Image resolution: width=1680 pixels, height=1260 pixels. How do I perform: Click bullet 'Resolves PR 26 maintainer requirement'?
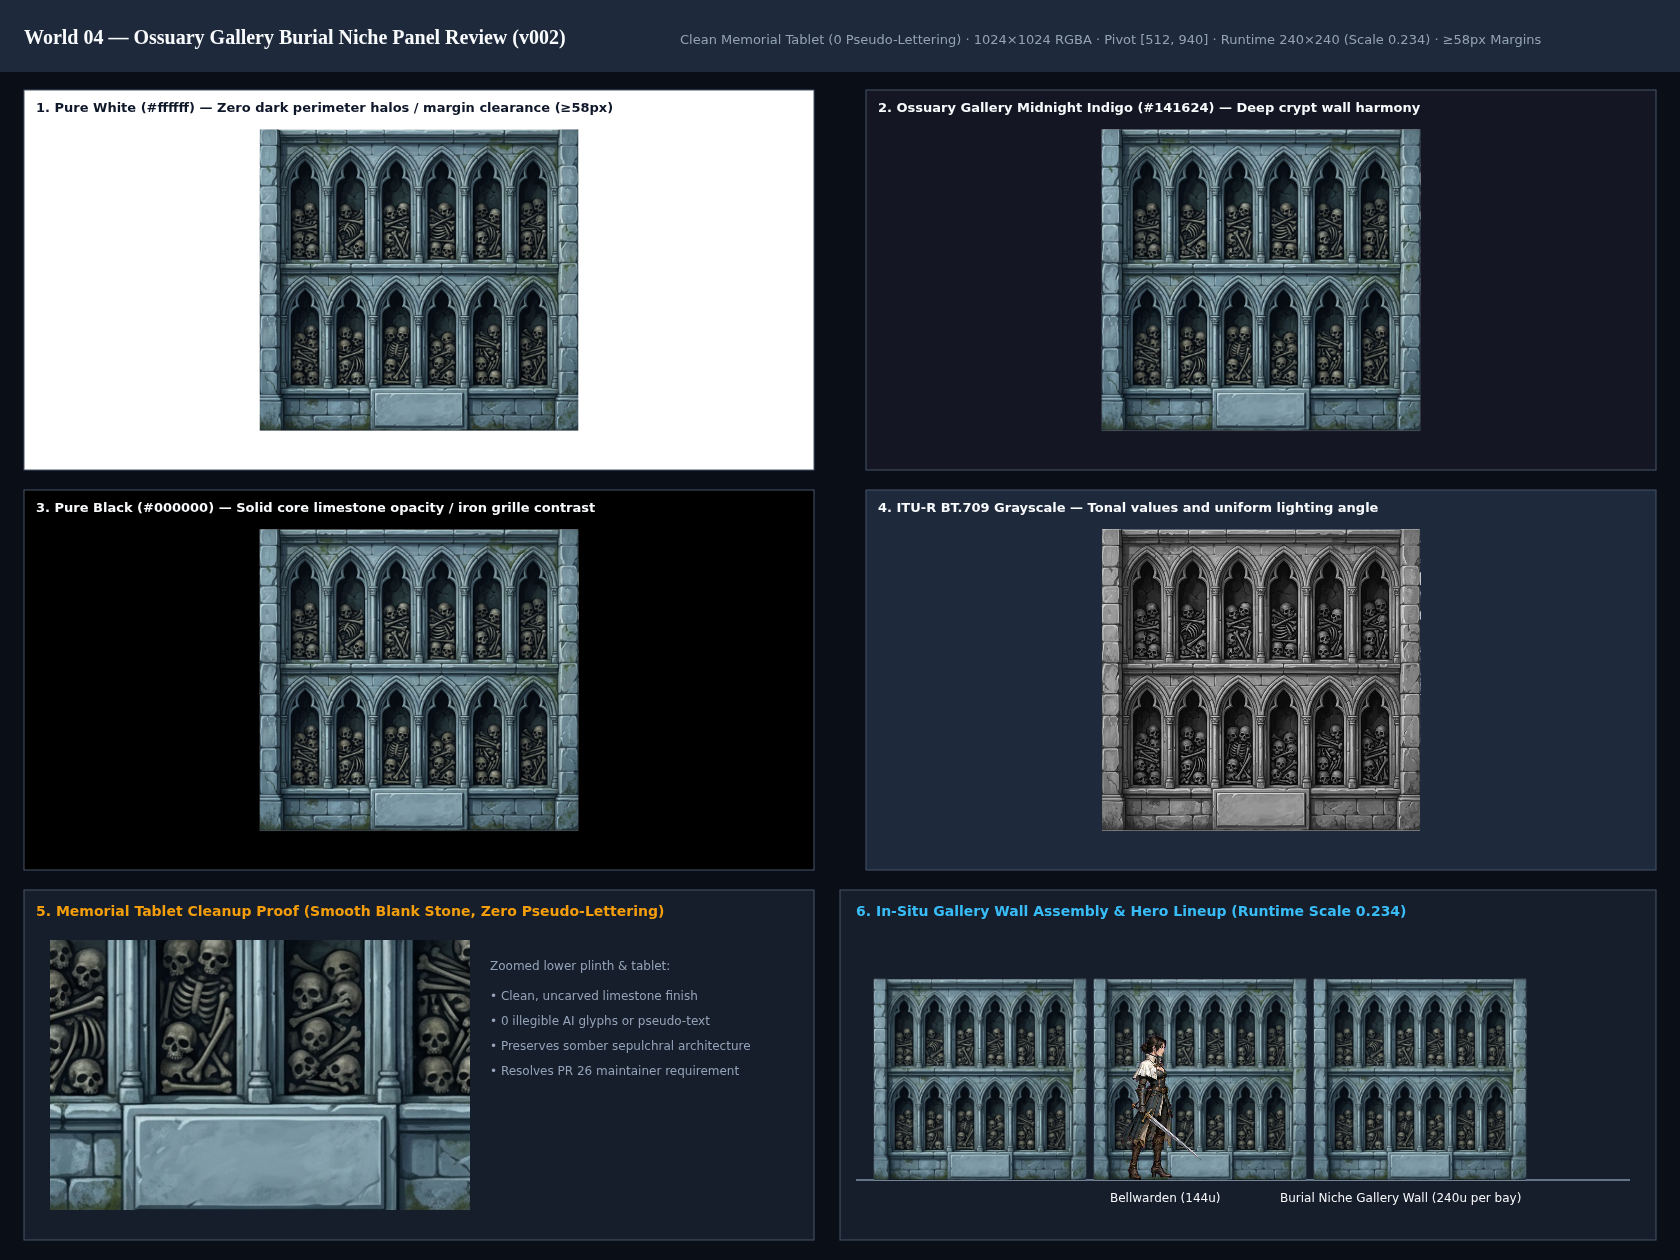pos(615,1071)
